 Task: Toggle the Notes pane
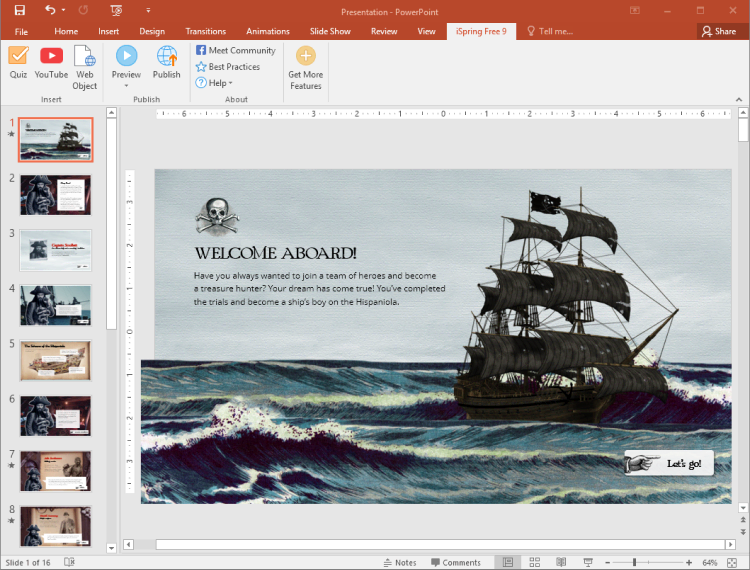(400, 562)
